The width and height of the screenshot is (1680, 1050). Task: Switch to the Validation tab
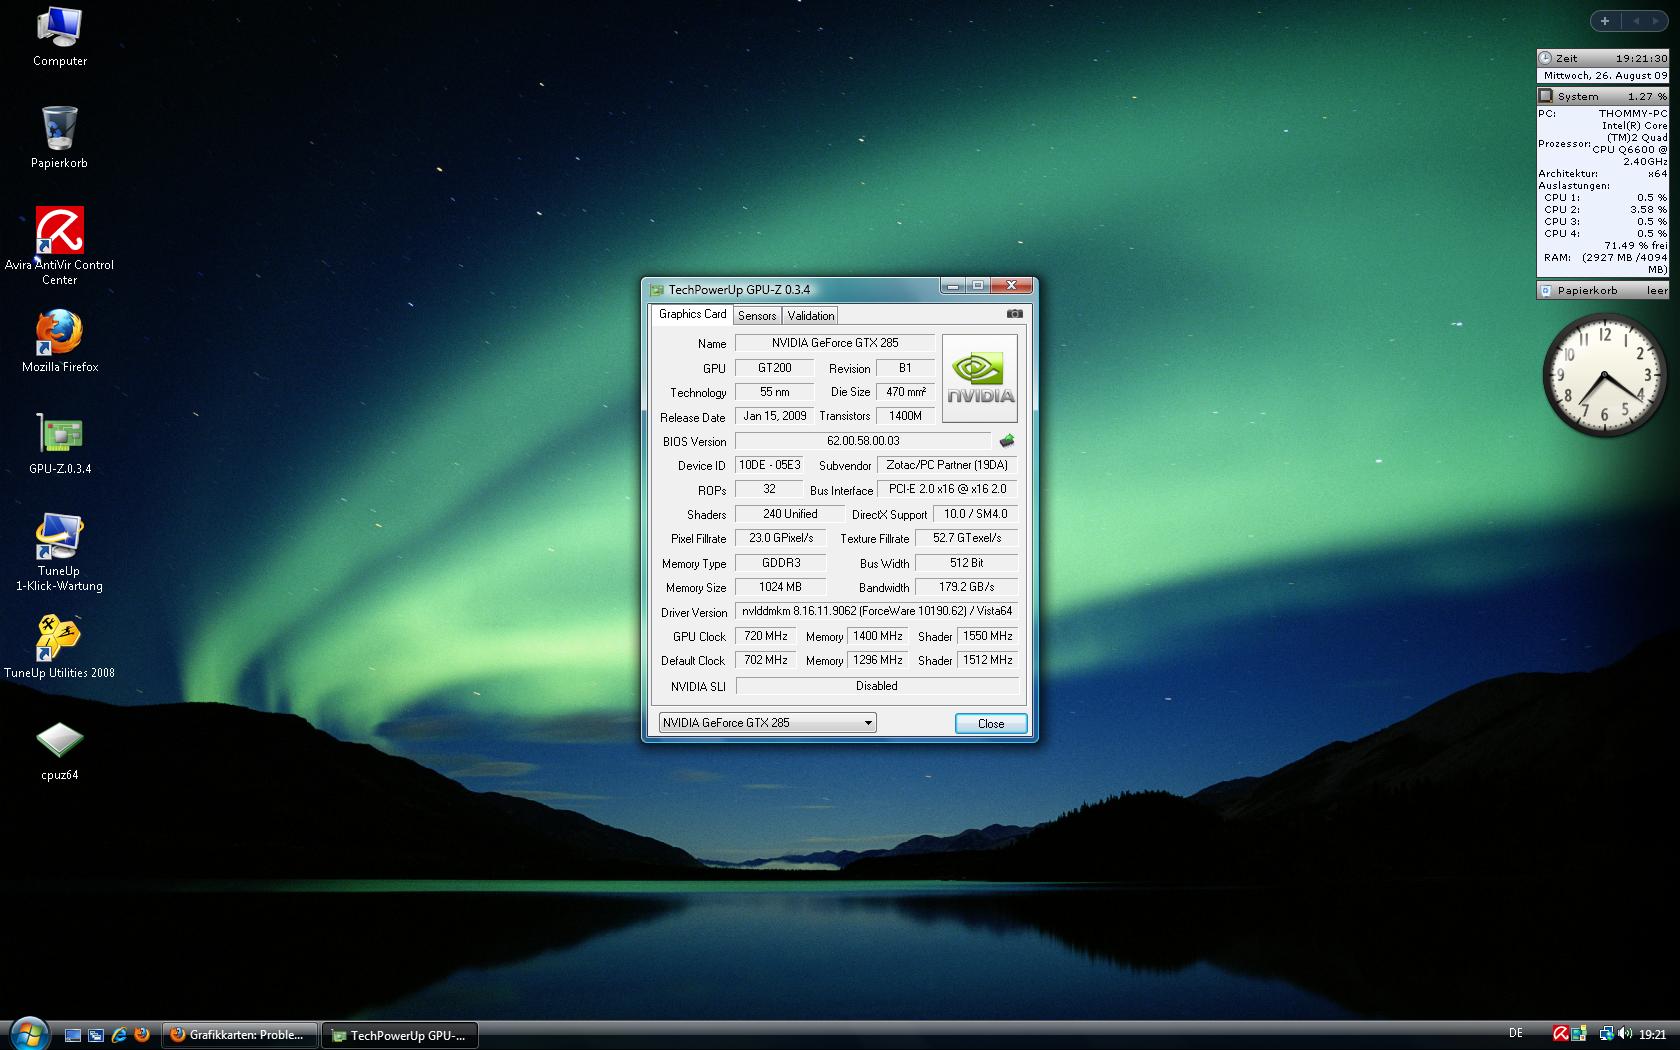point(810,316)
